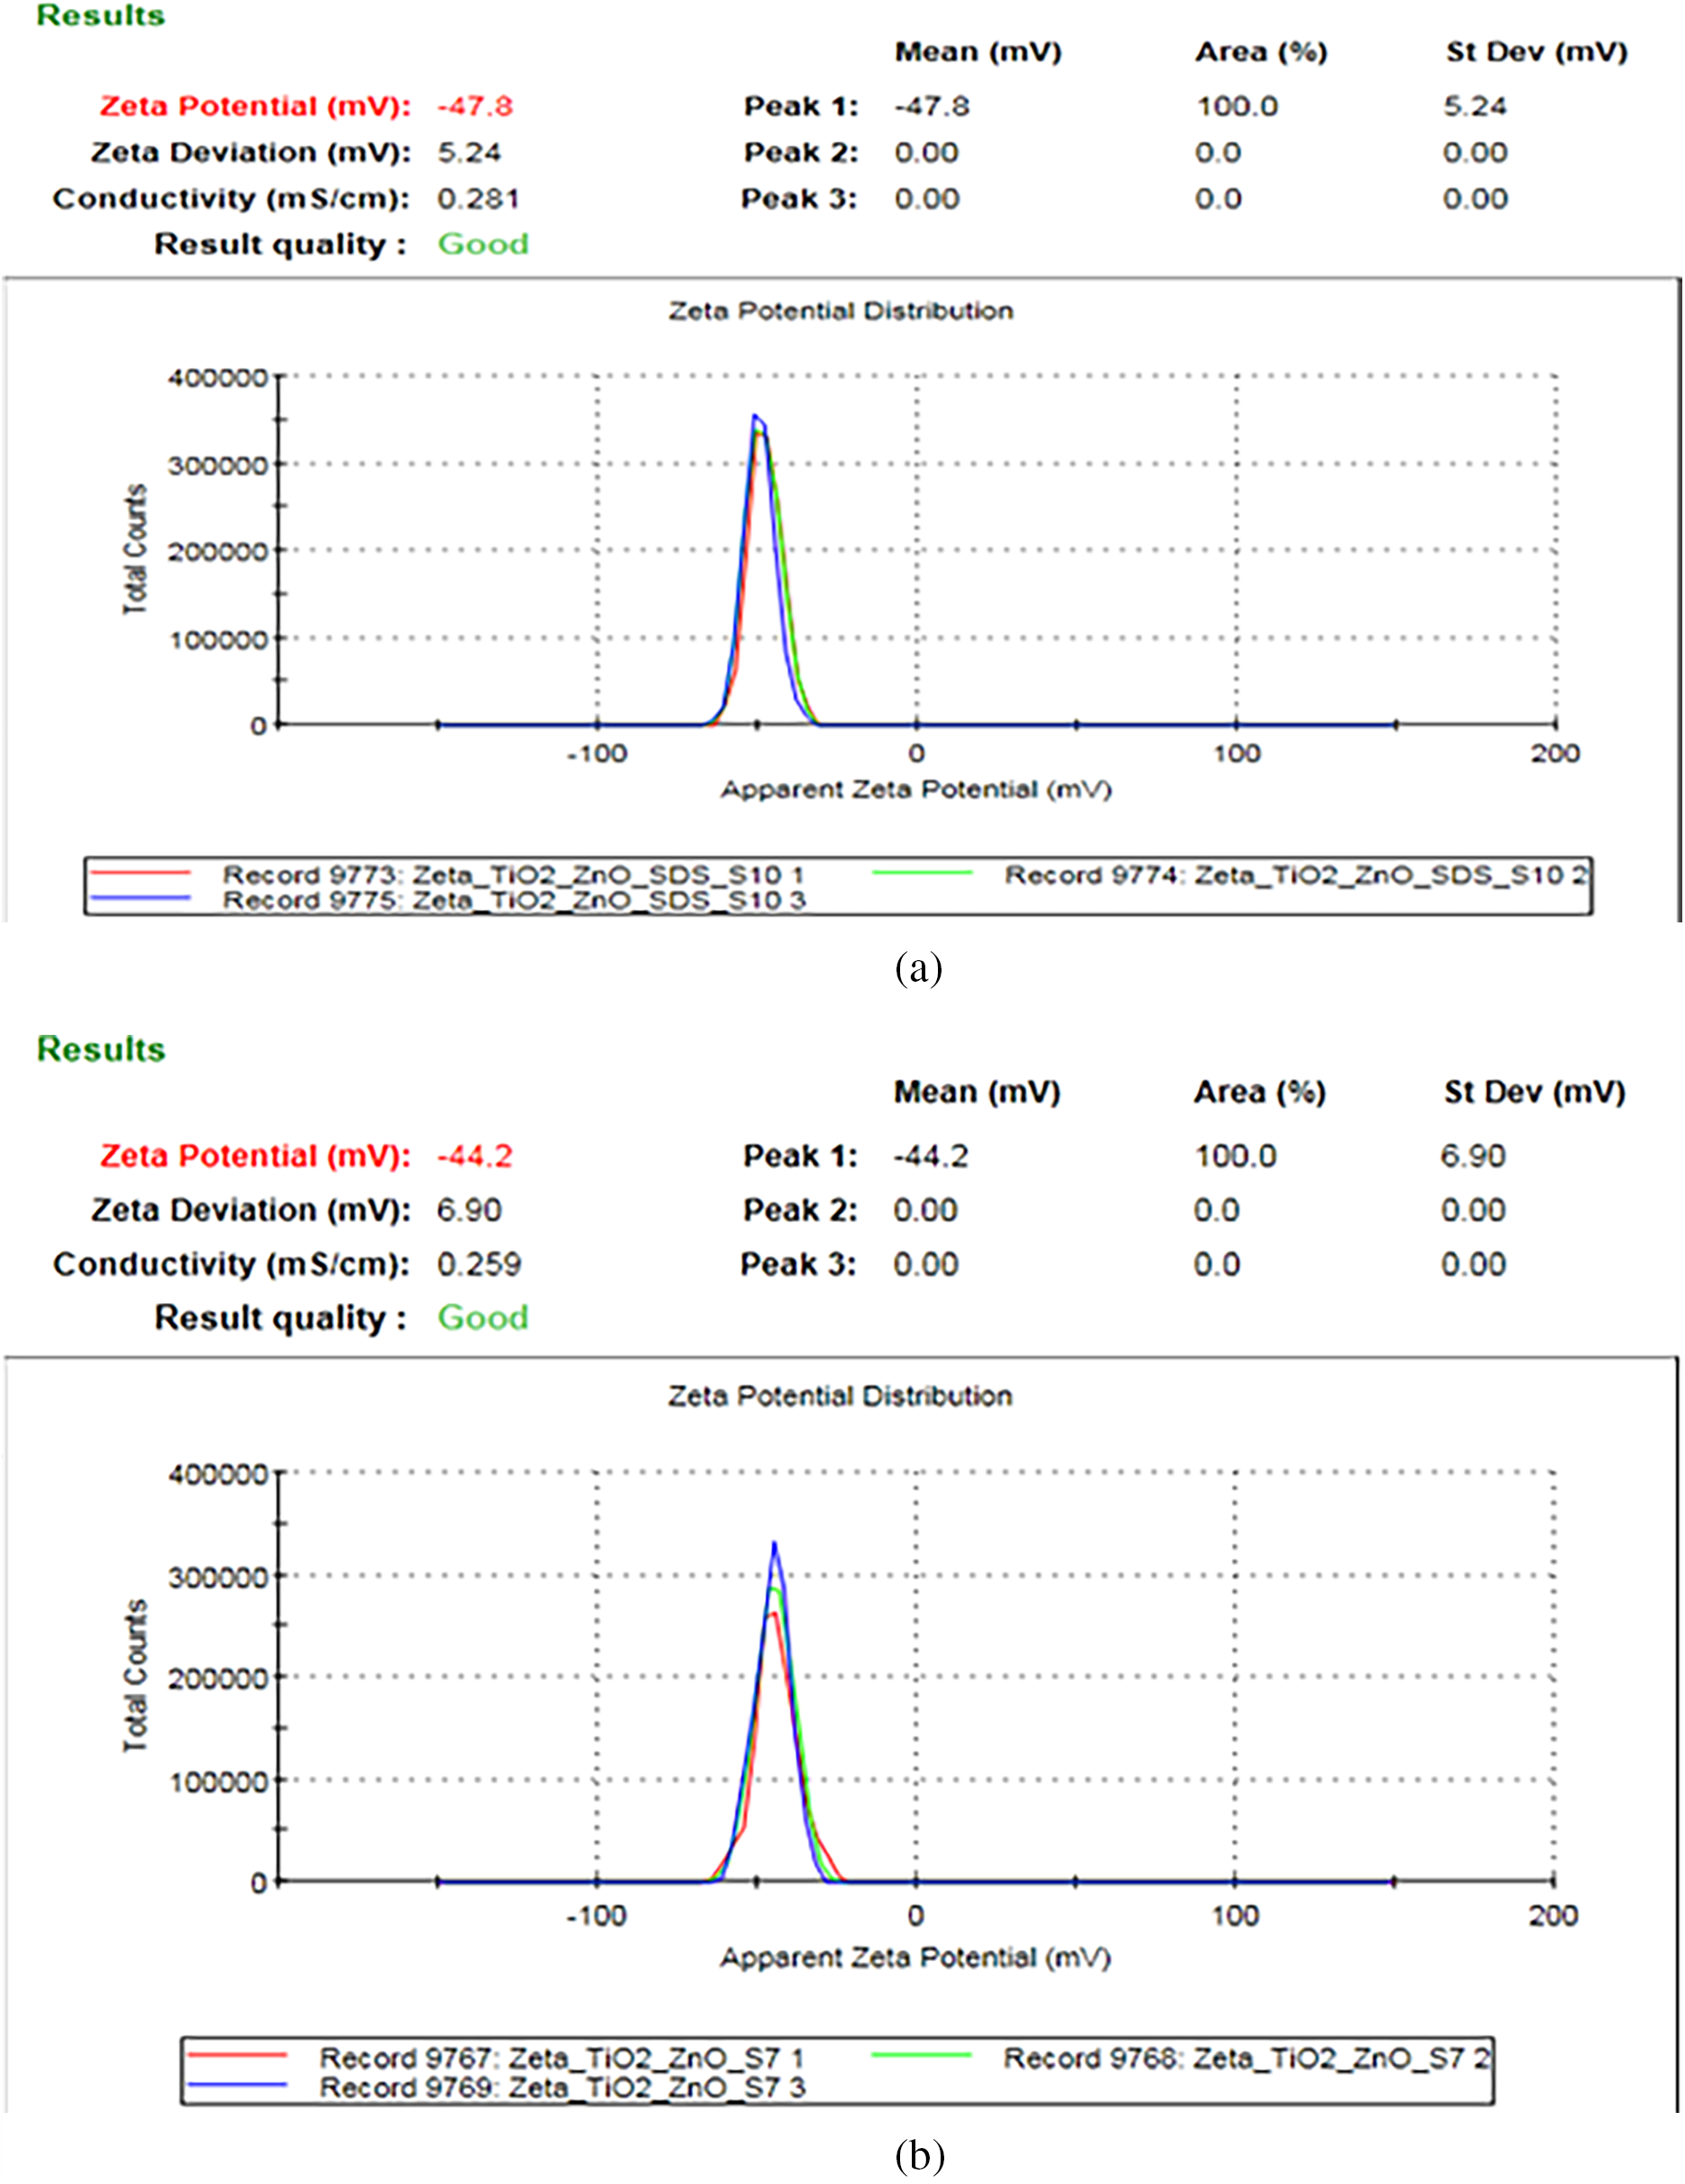Click the peak of the curve in chart (a)
Viewport: 1685px width, 2184px height.
click(x=756, y=416)
